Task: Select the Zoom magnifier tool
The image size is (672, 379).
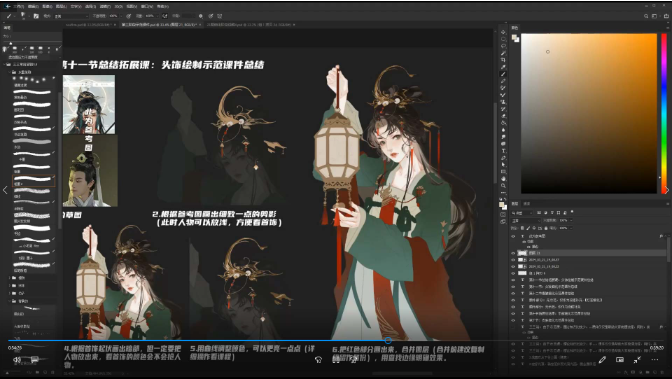Action: 503,186
